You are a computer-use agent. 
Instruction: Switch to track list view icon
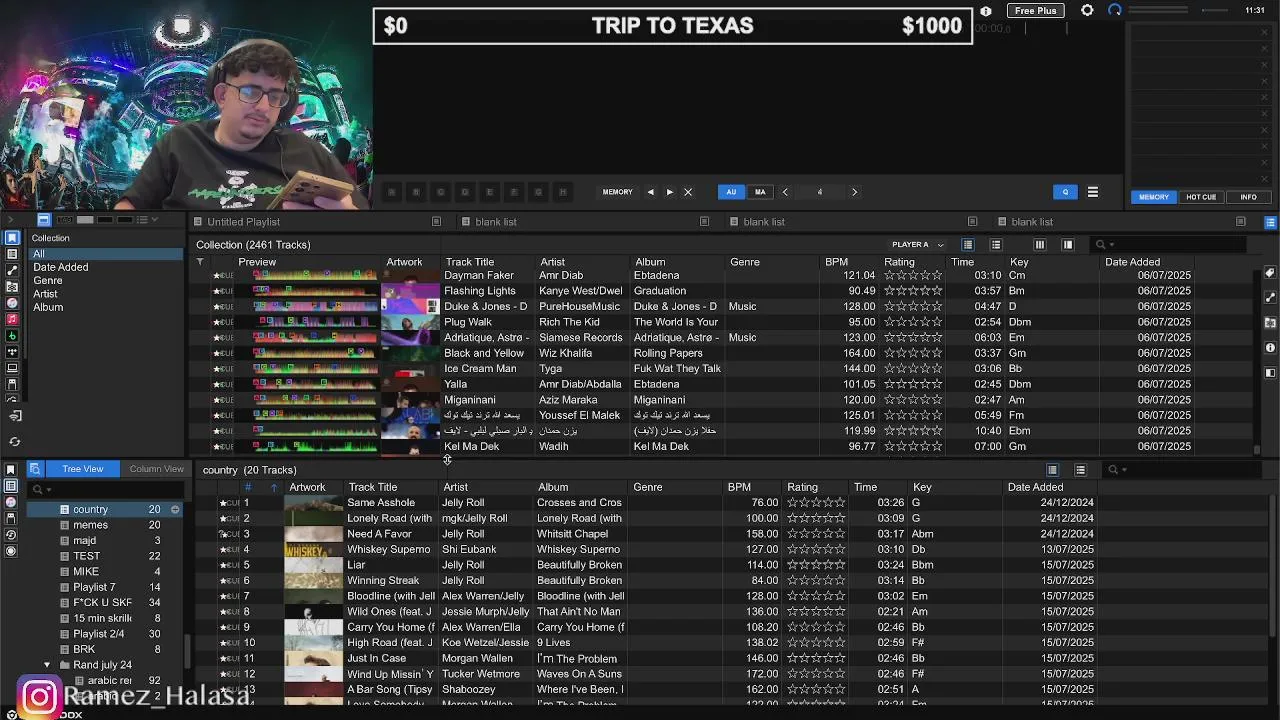[967, 245]
